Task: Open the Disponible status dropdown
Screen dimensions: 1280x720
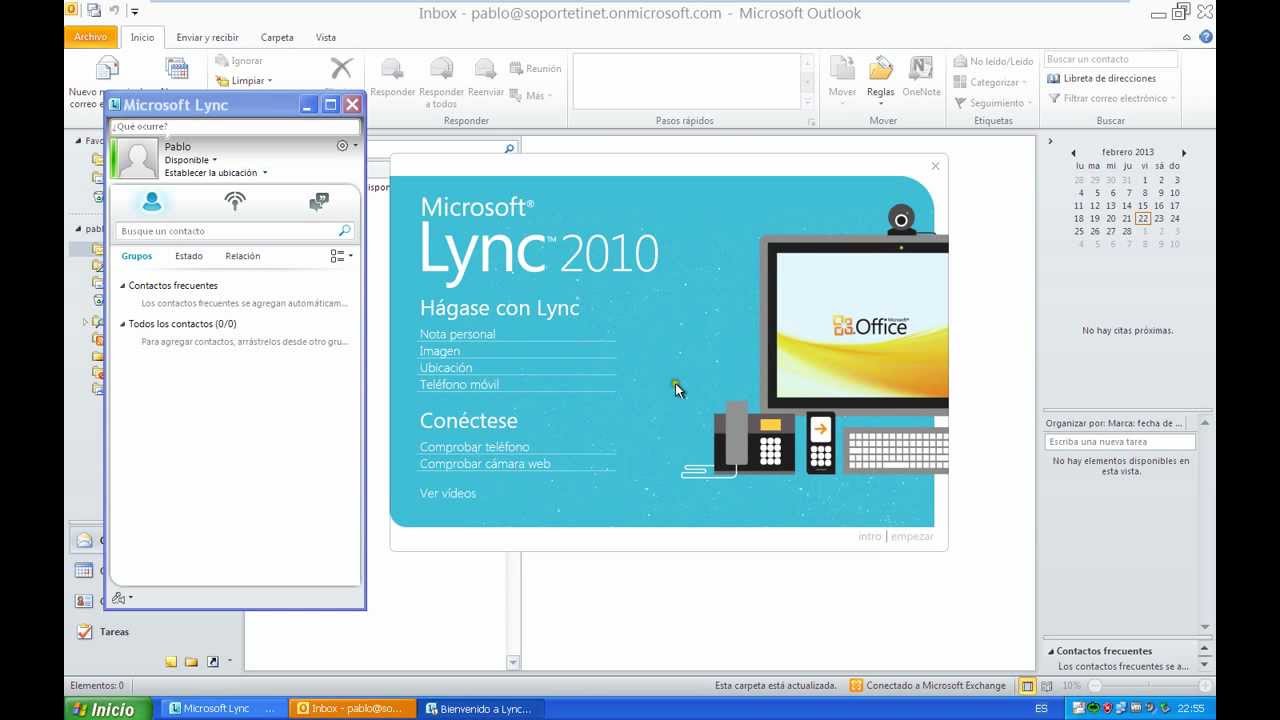Action: click(x=190, y=160)
